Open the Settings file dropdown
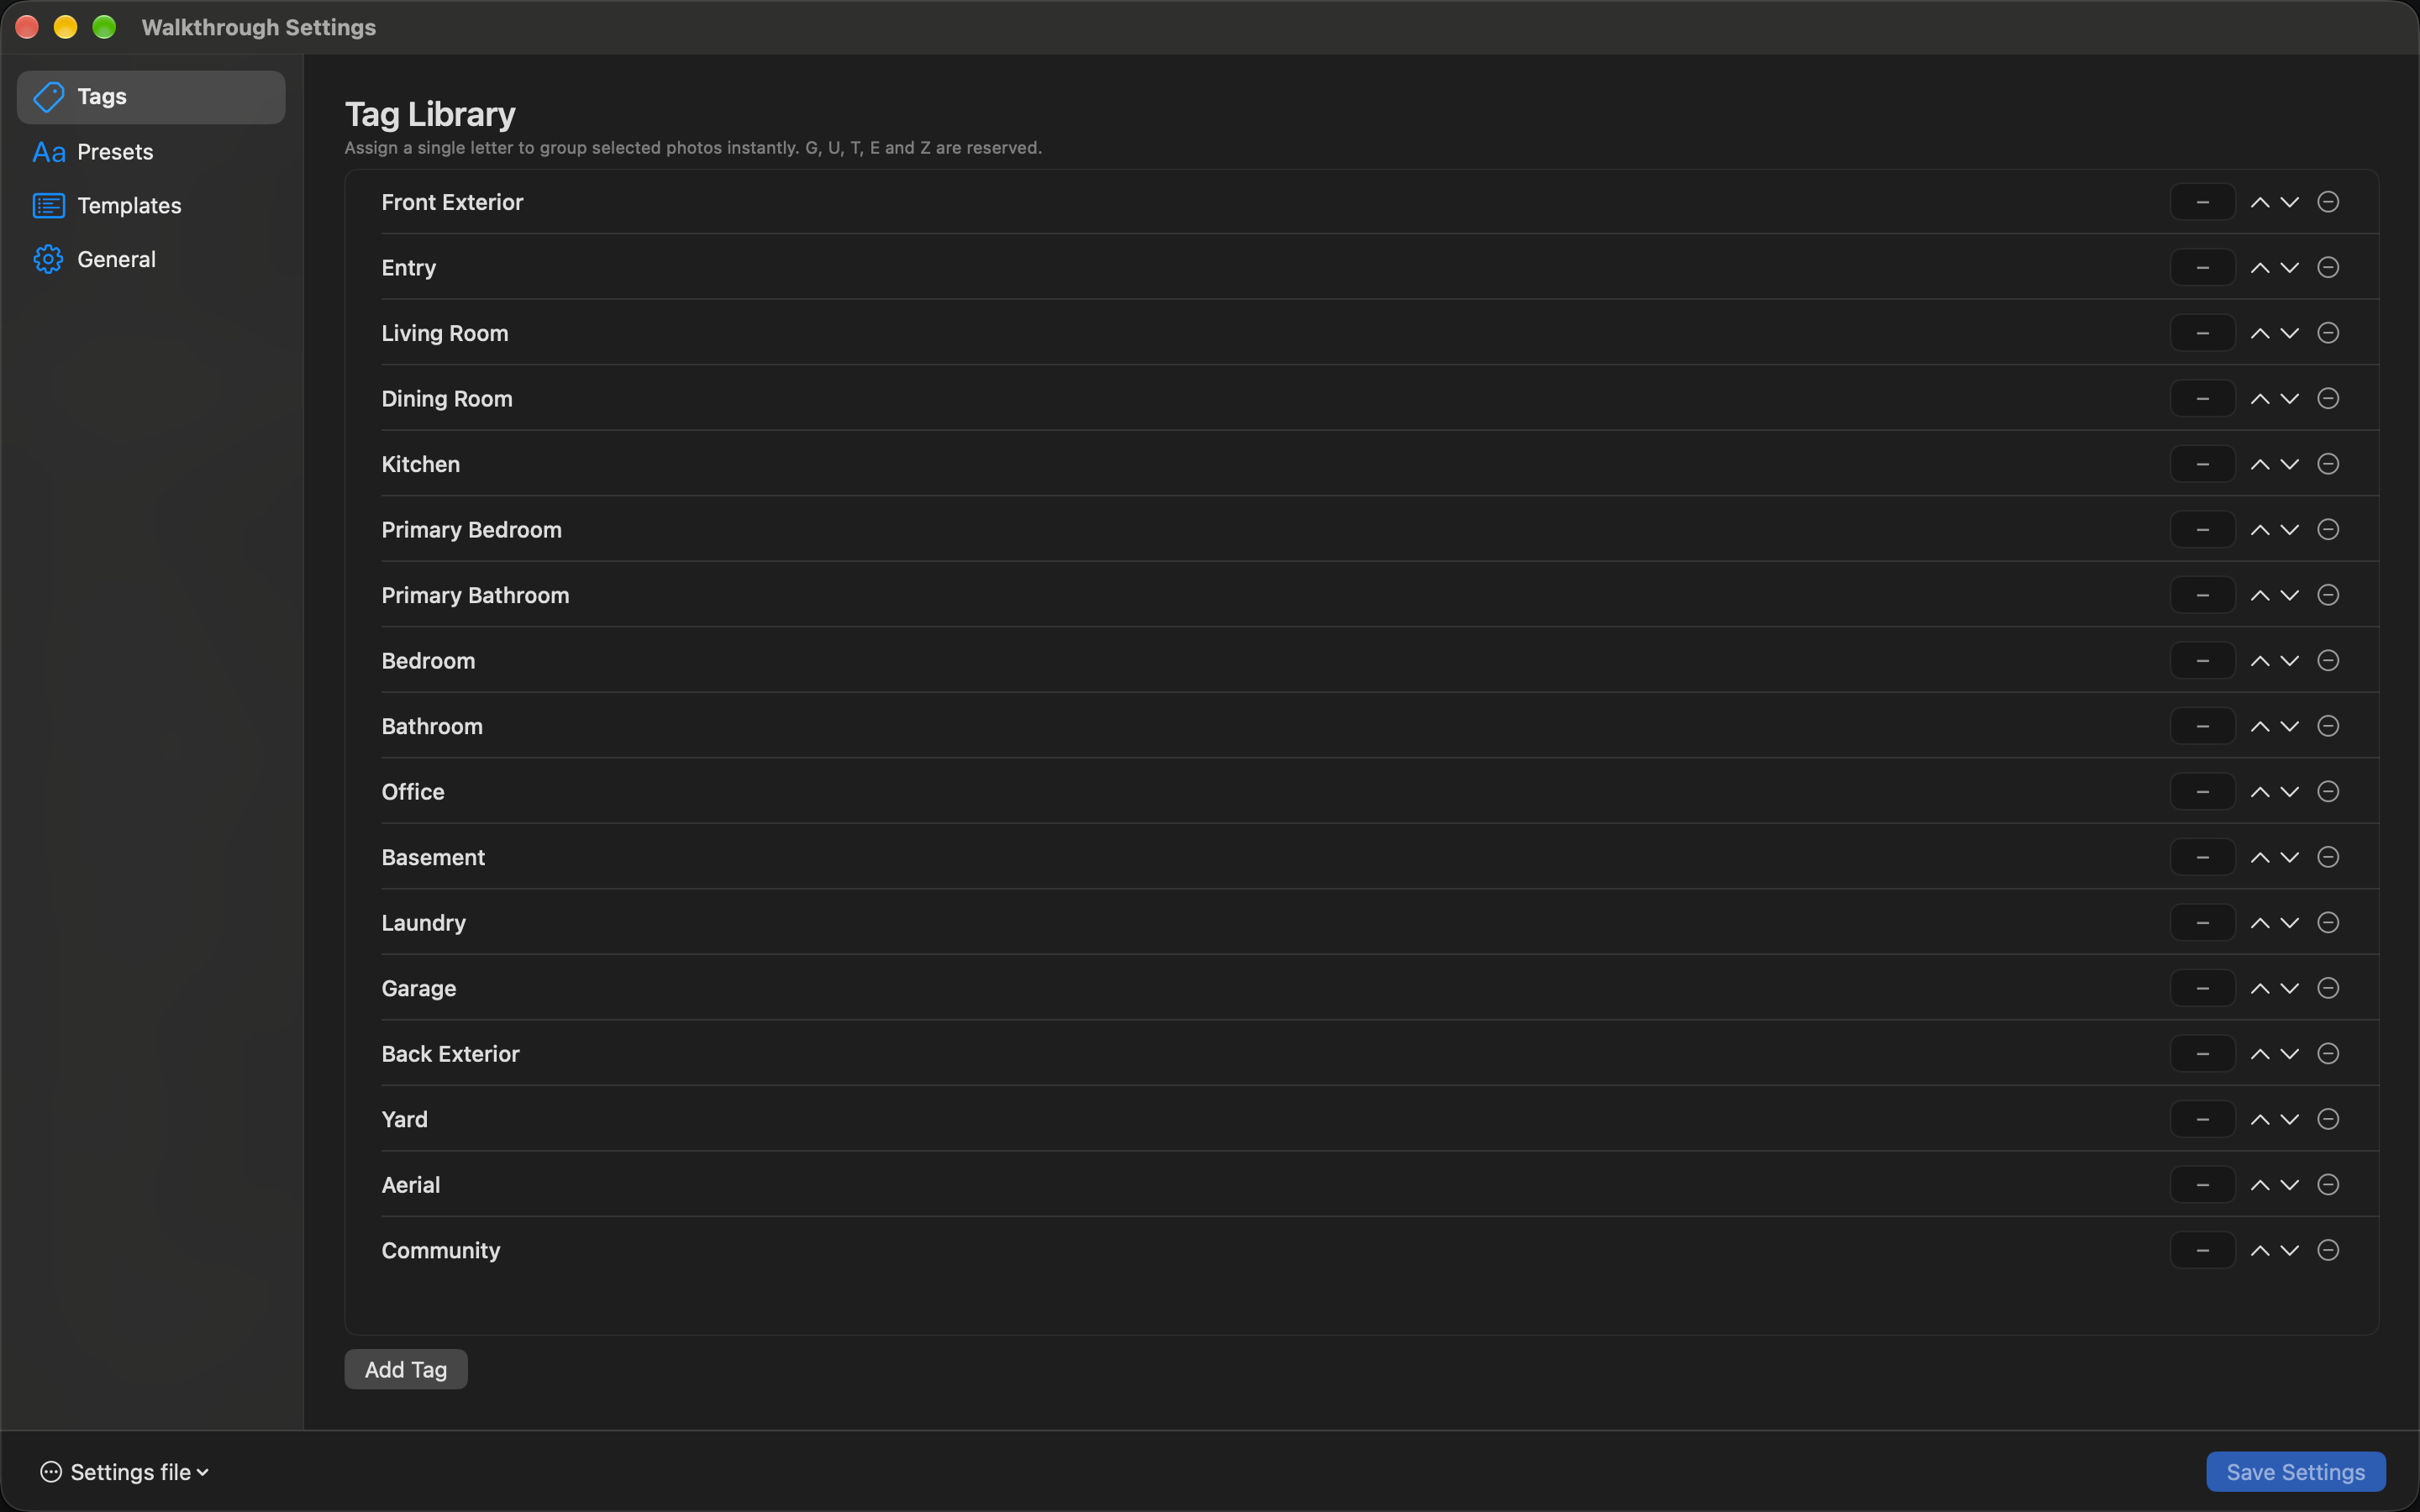This screenshot has width=2420, height=1512. coord(125,1472)
